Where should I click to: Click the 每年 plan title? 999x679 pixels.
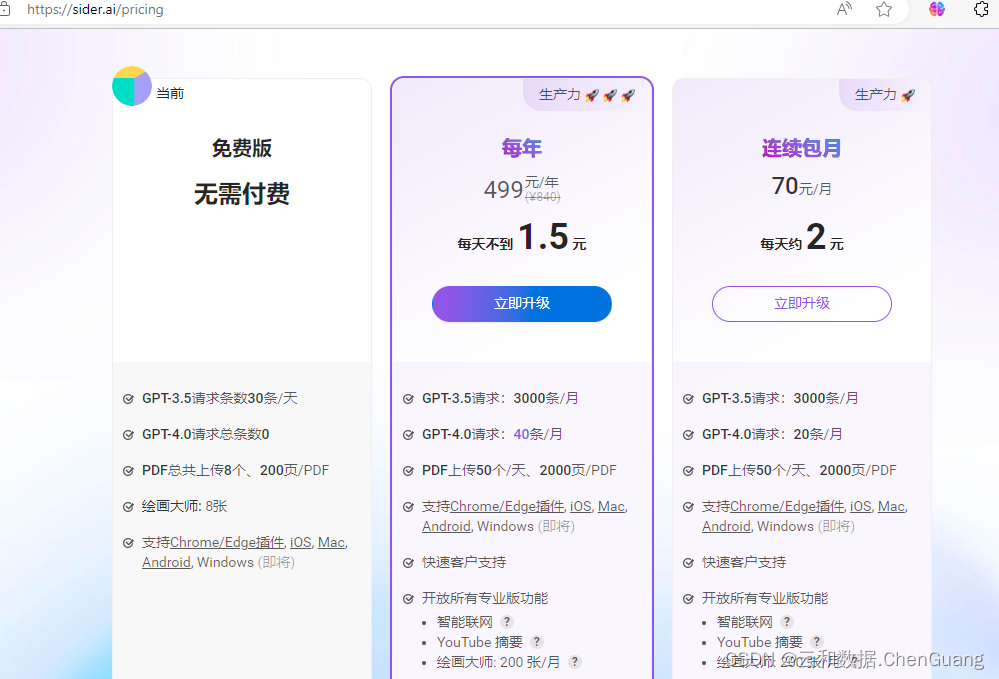(522, 148)
